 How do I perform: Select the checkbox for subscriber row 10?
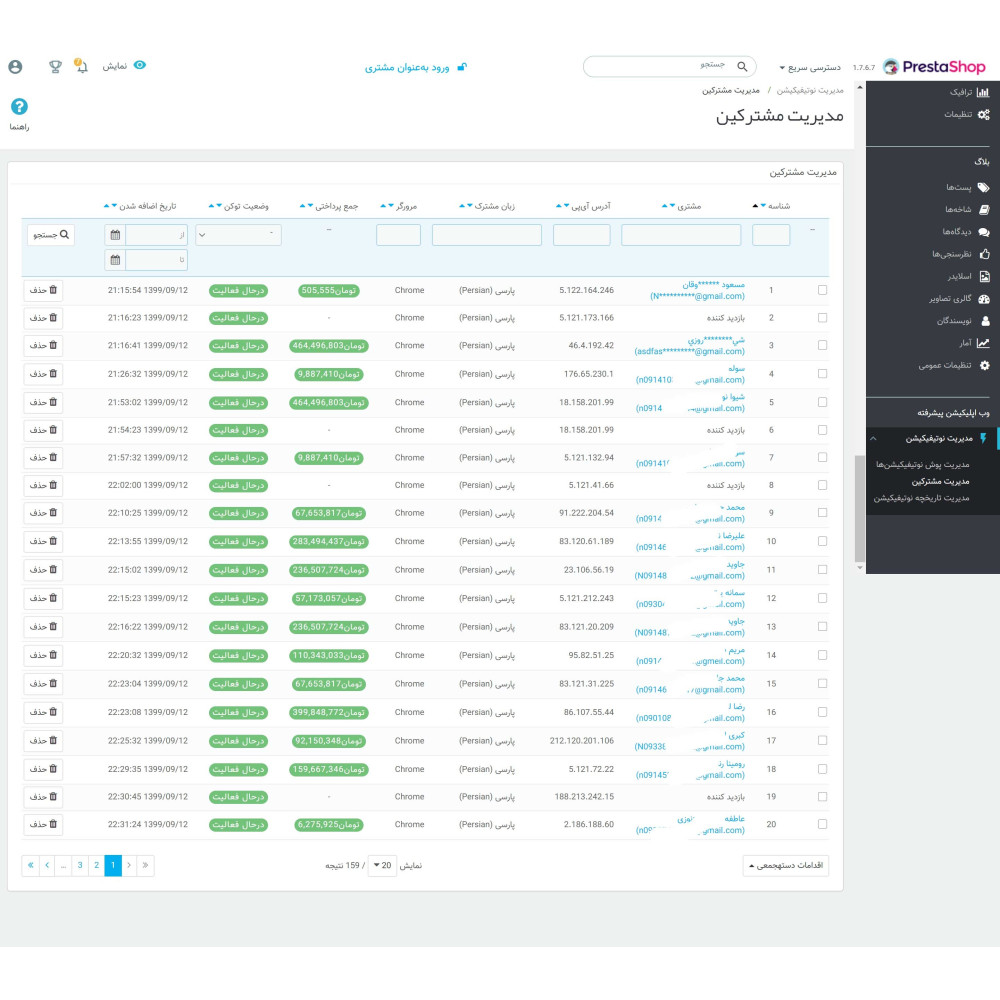click(823, 541)
